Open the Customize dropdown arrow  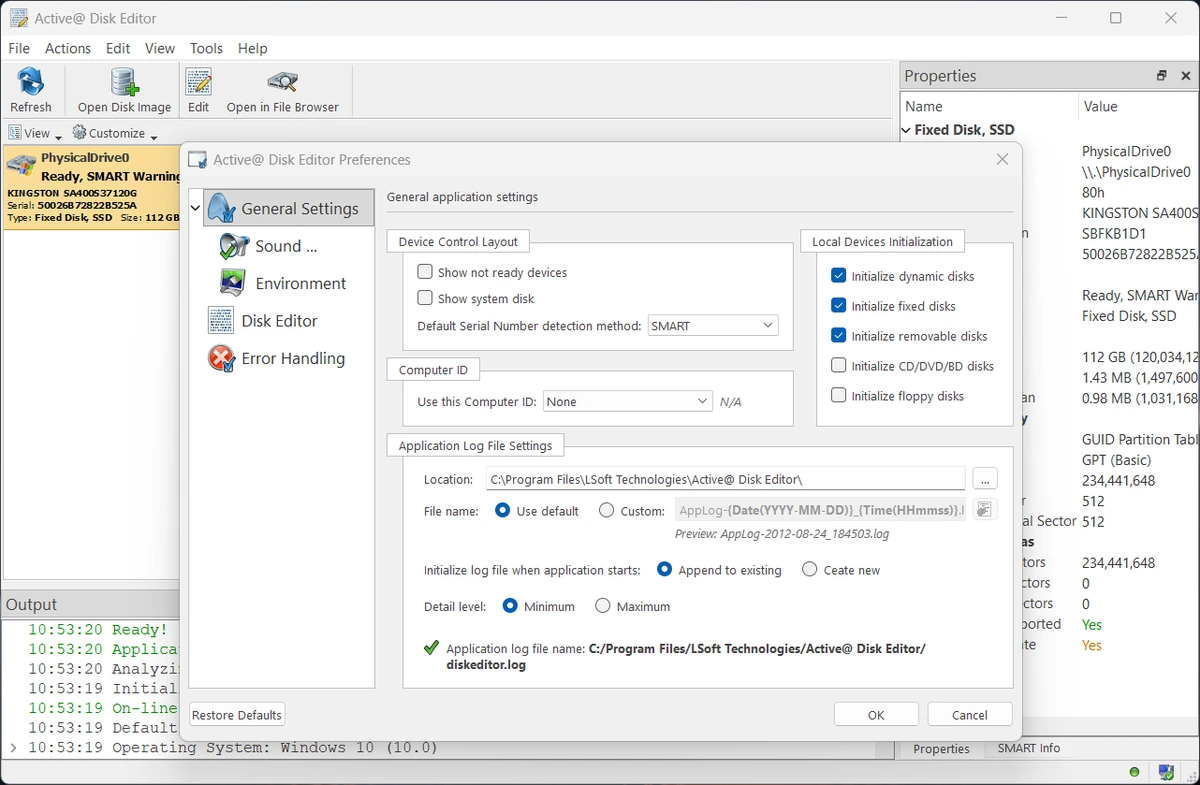[x=154, y=136]
